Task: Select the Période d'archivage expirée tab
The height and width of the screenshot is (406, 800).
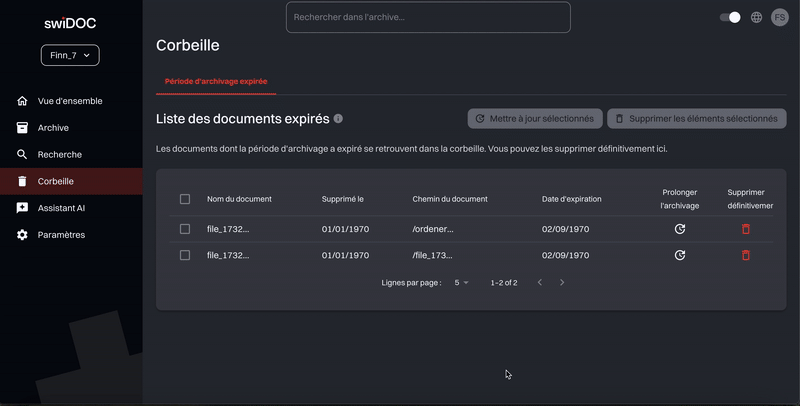Action: point(215,81)
